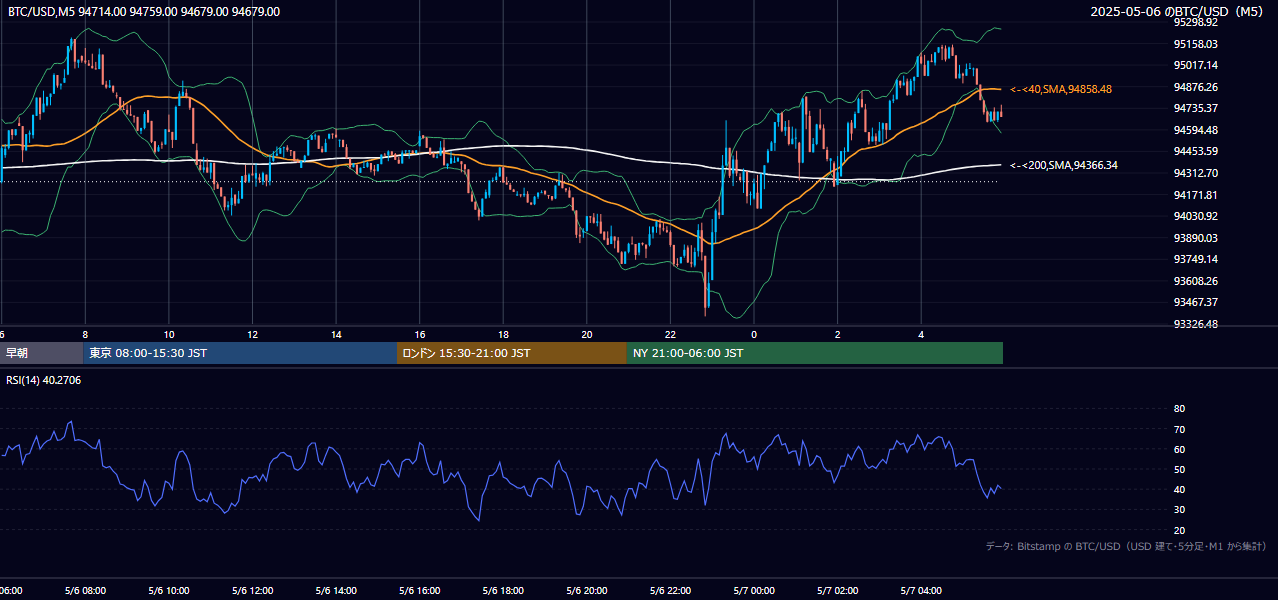Click the 5/6 08:00 time axis label

coord(85,591)
